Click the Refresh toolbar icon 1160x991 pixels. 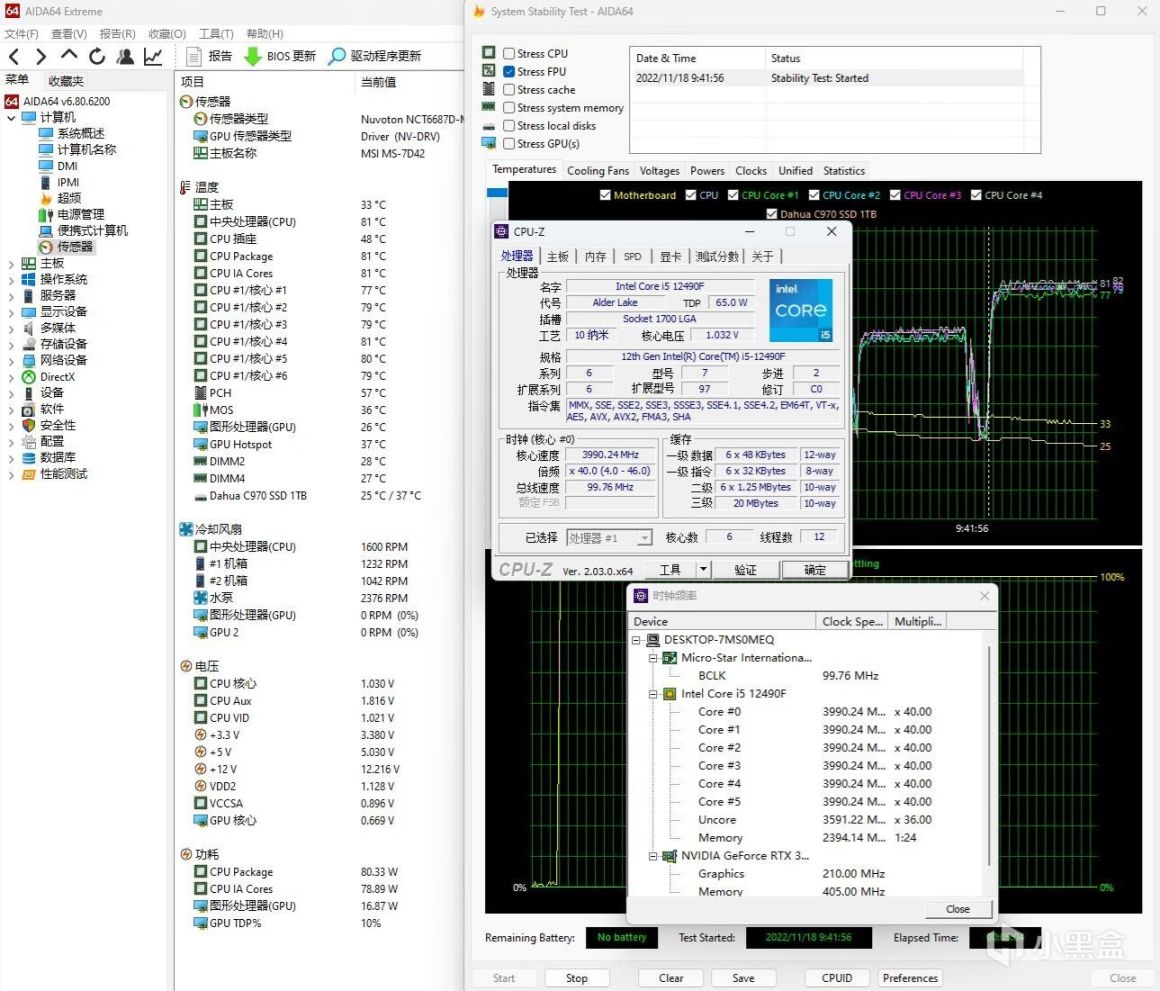tap(97, 56)
